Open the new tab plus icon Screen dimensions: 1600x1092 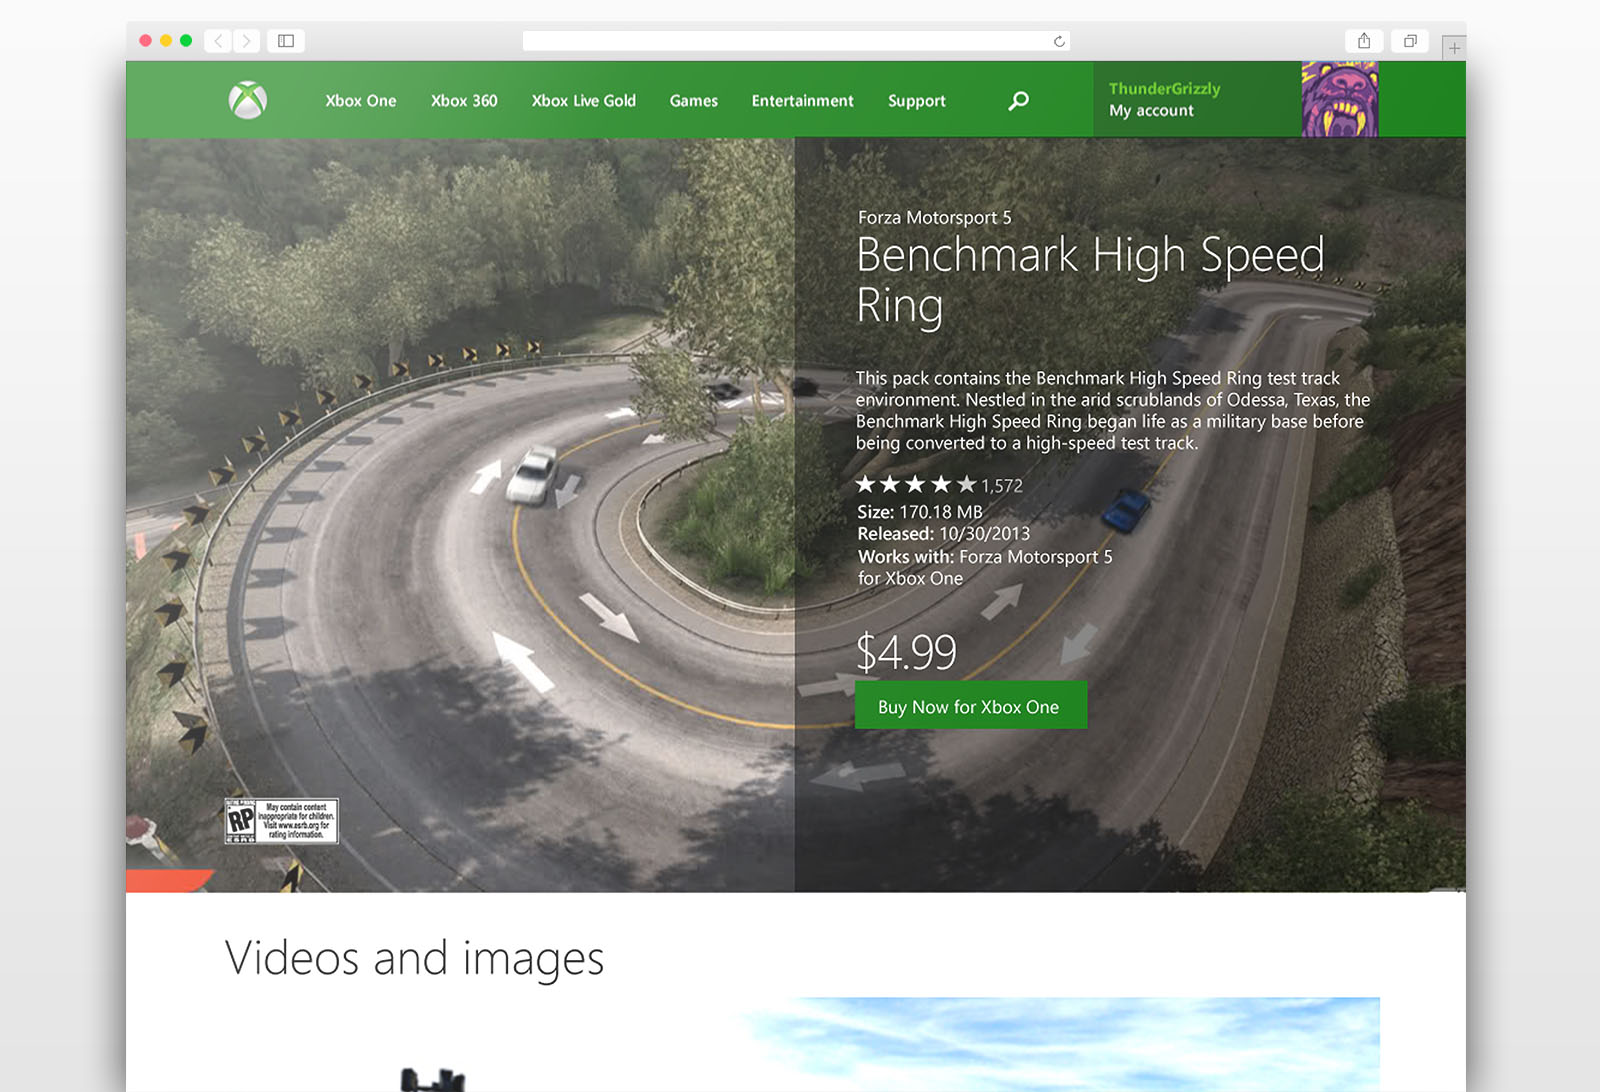tap(1456, 46)
